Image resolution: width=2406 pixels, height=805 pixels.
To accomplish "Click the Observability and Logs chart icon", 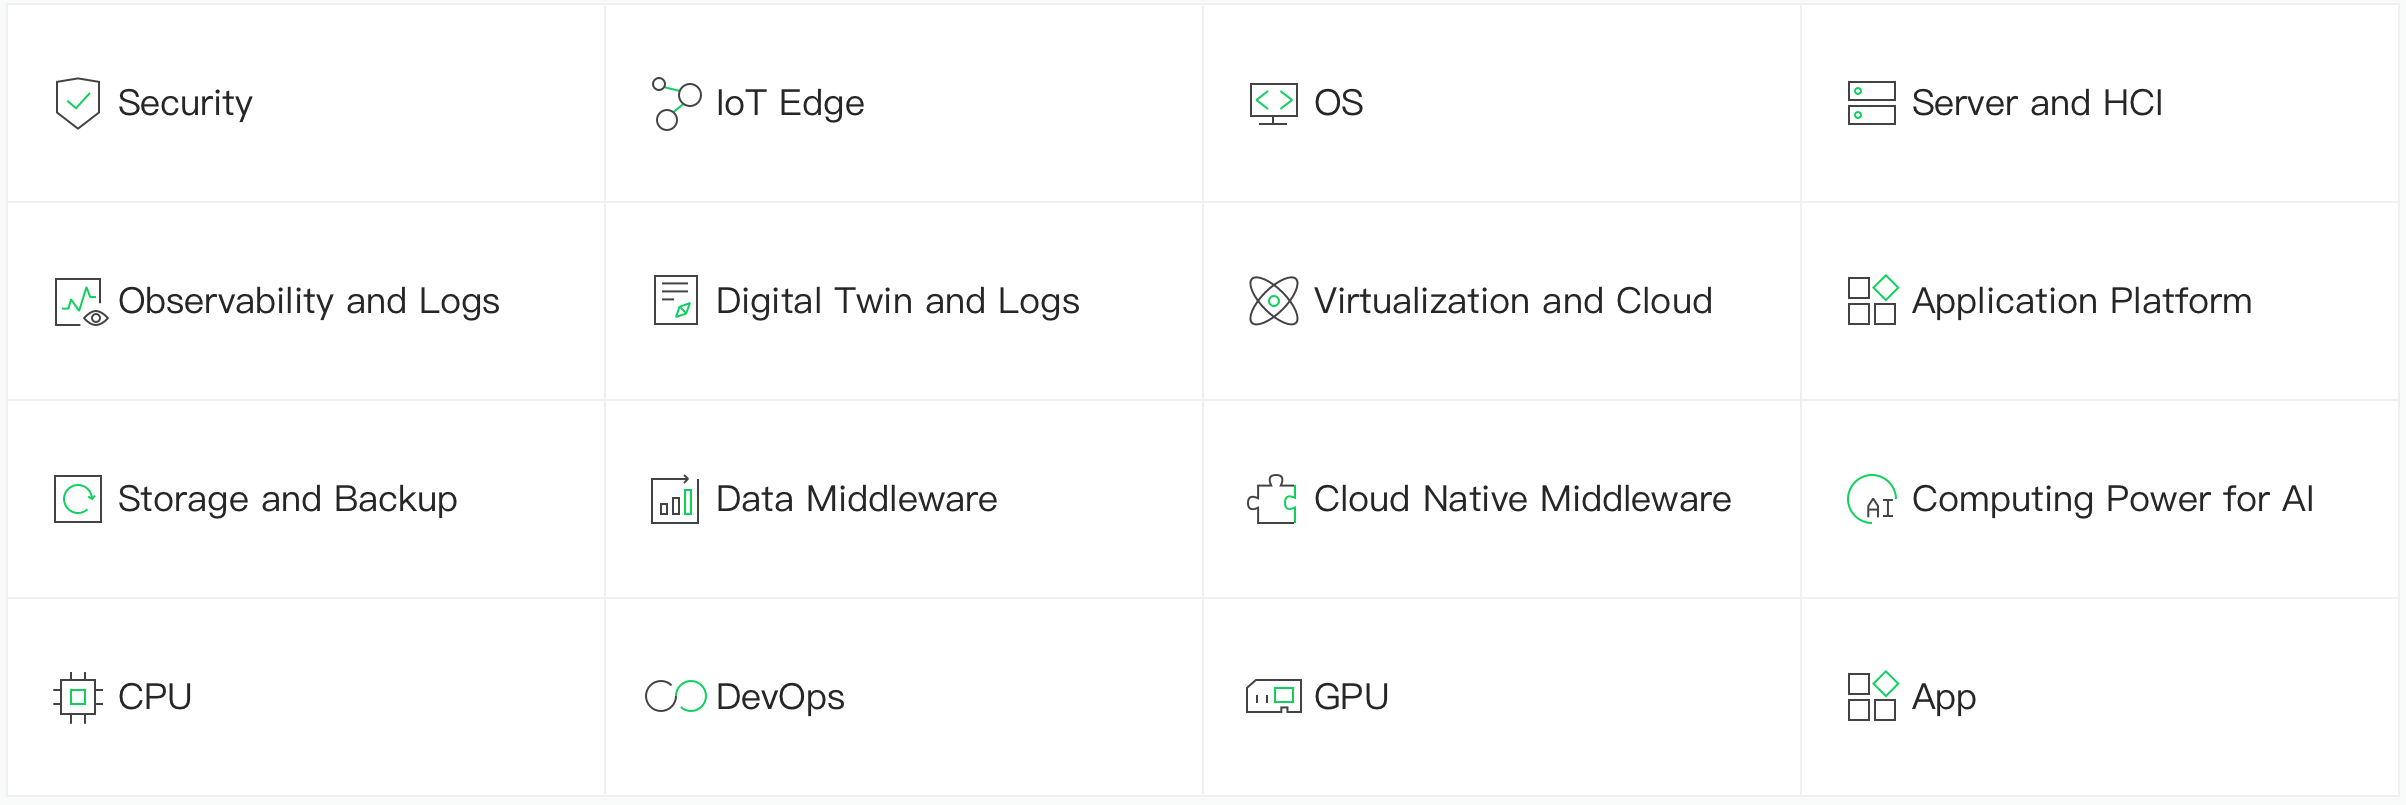I will [x=81, y=302].
